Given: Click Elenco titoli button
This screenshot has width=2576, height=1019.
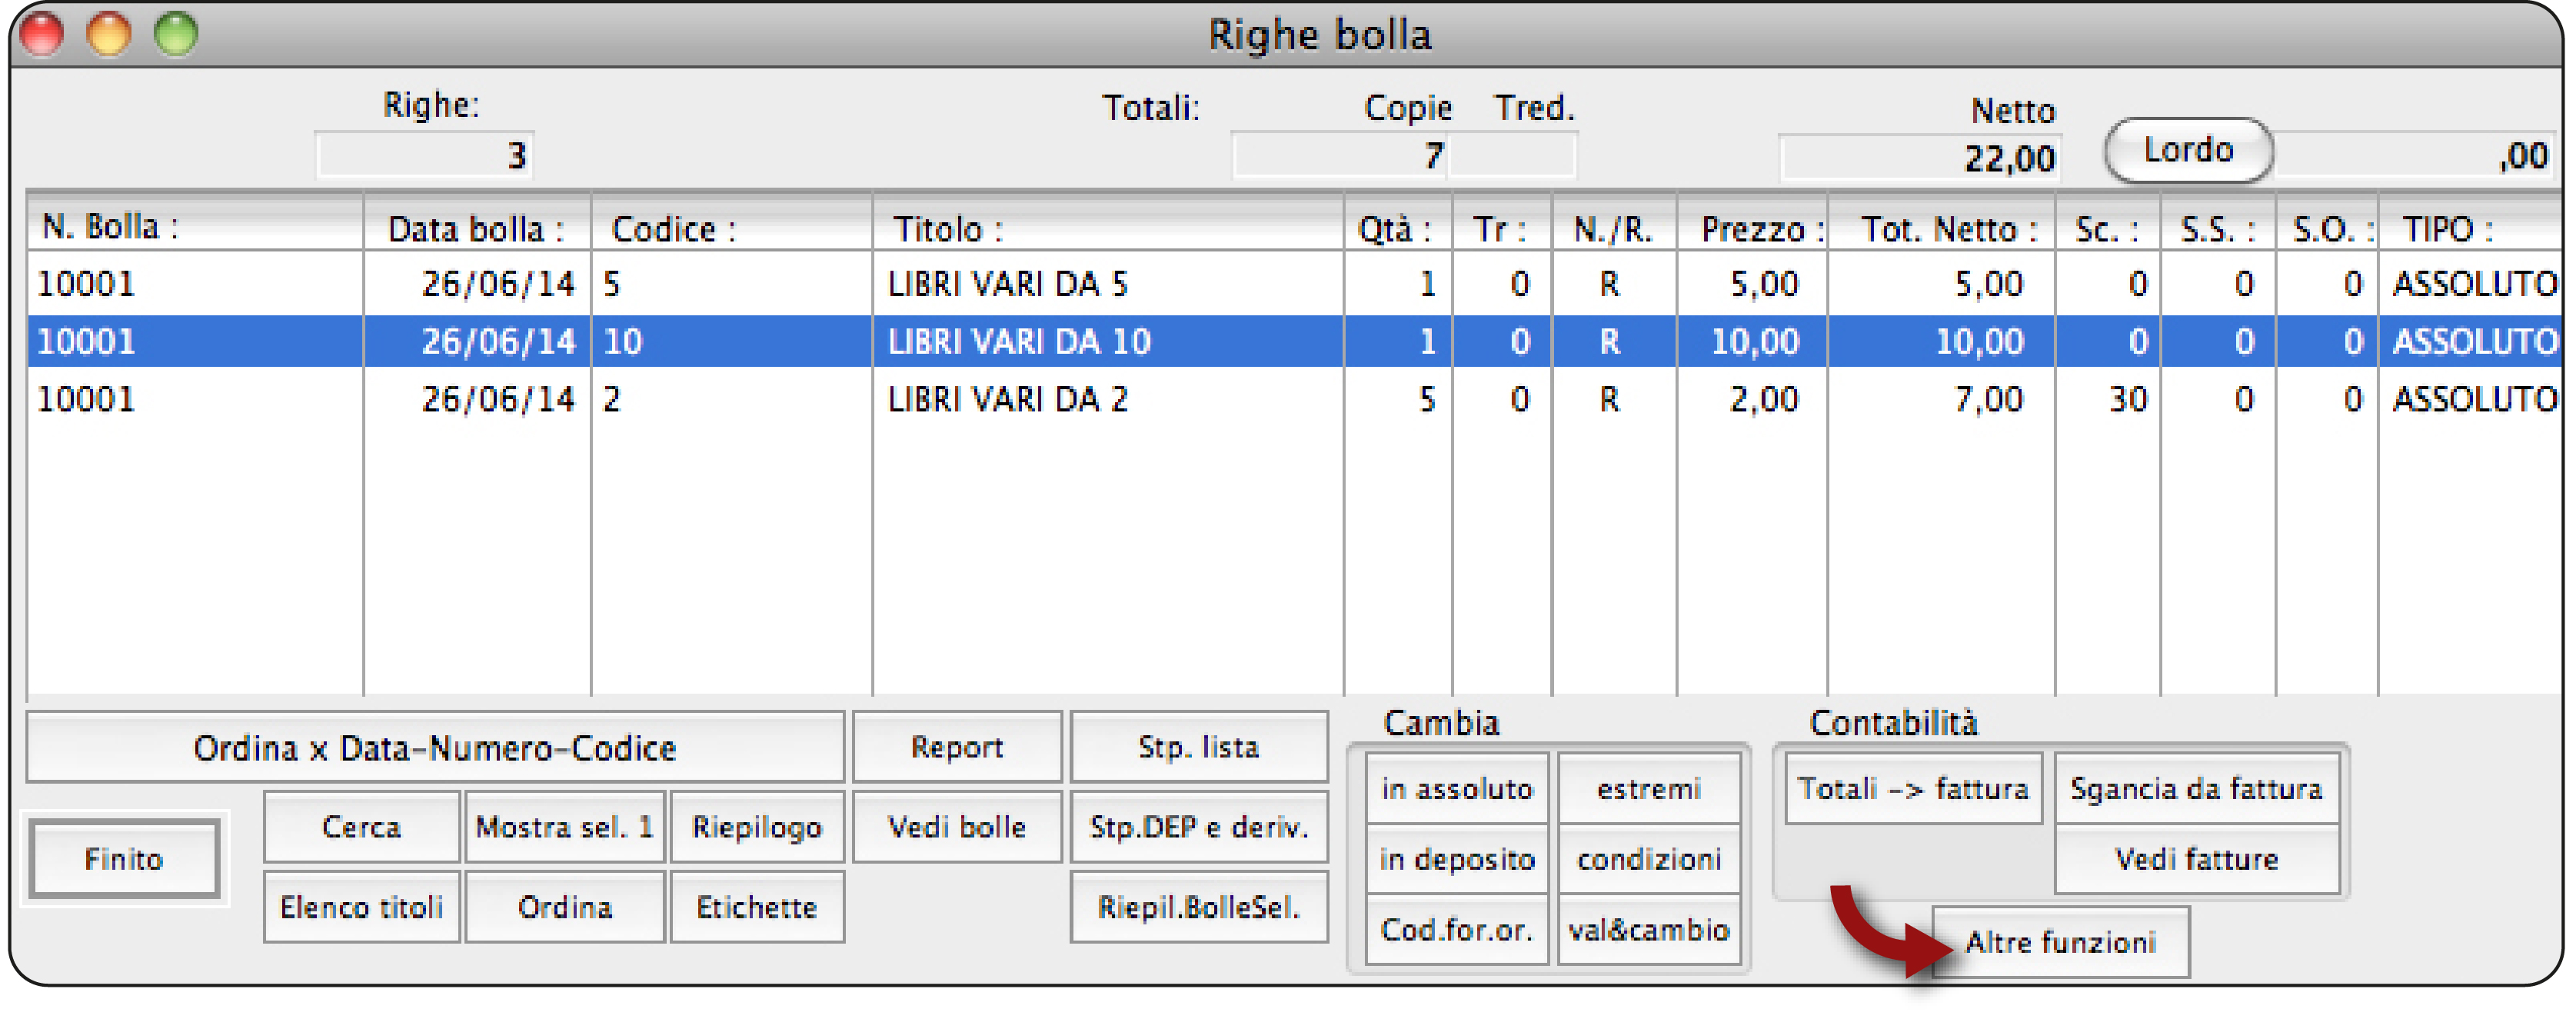Looking at the screenshot, I should pos(361,906).
